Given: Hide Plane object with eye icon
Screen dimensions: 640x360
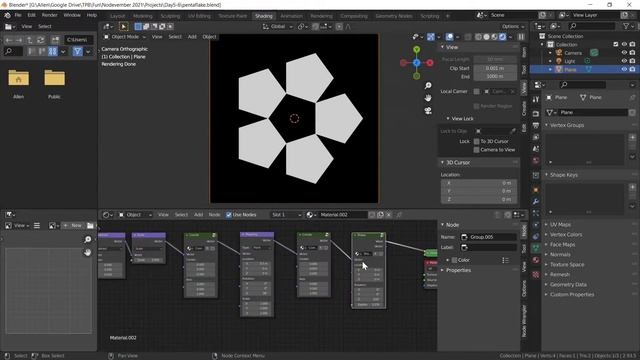Looking at the screenshot, I should 624,70.
